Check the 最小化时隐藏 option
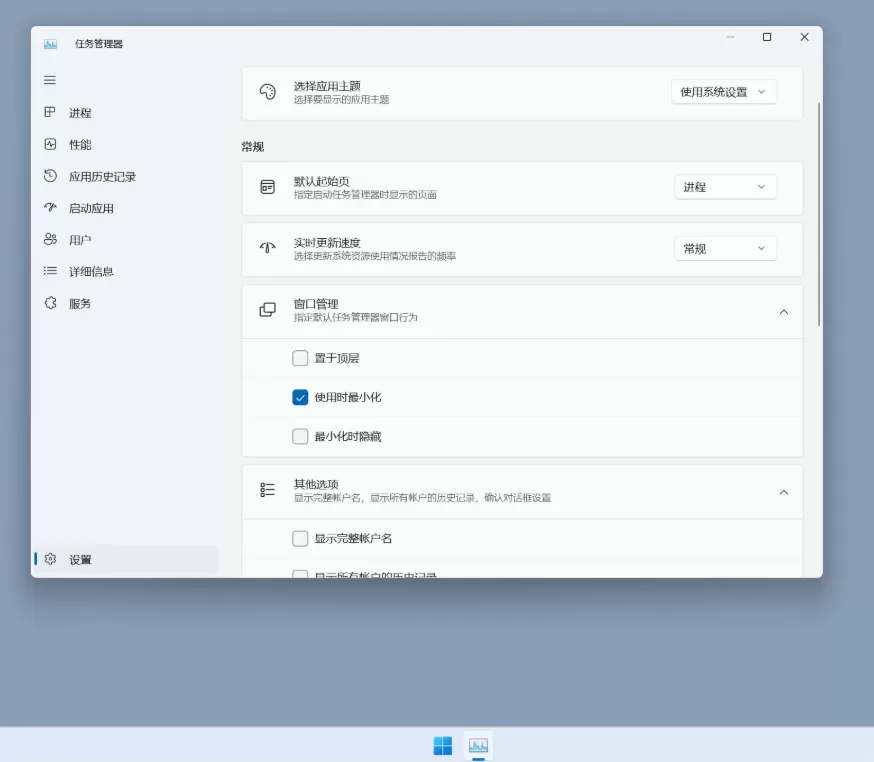The image size is (874, 762). pos(300,436)
